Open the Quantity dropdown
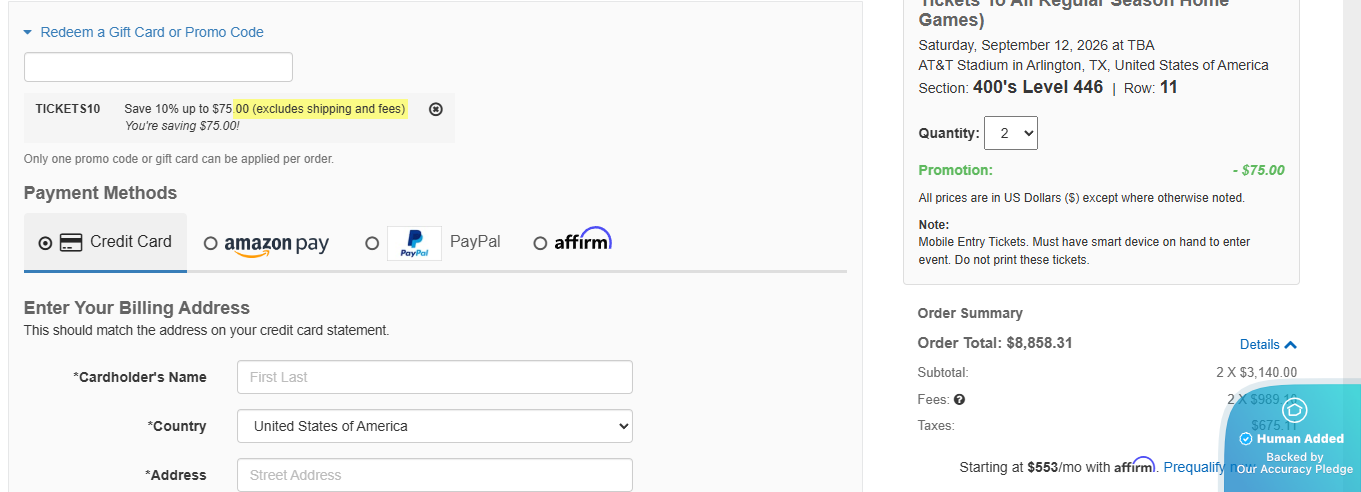The height and width of the screenshot is (492, 1361). (x=1010, y=133)
